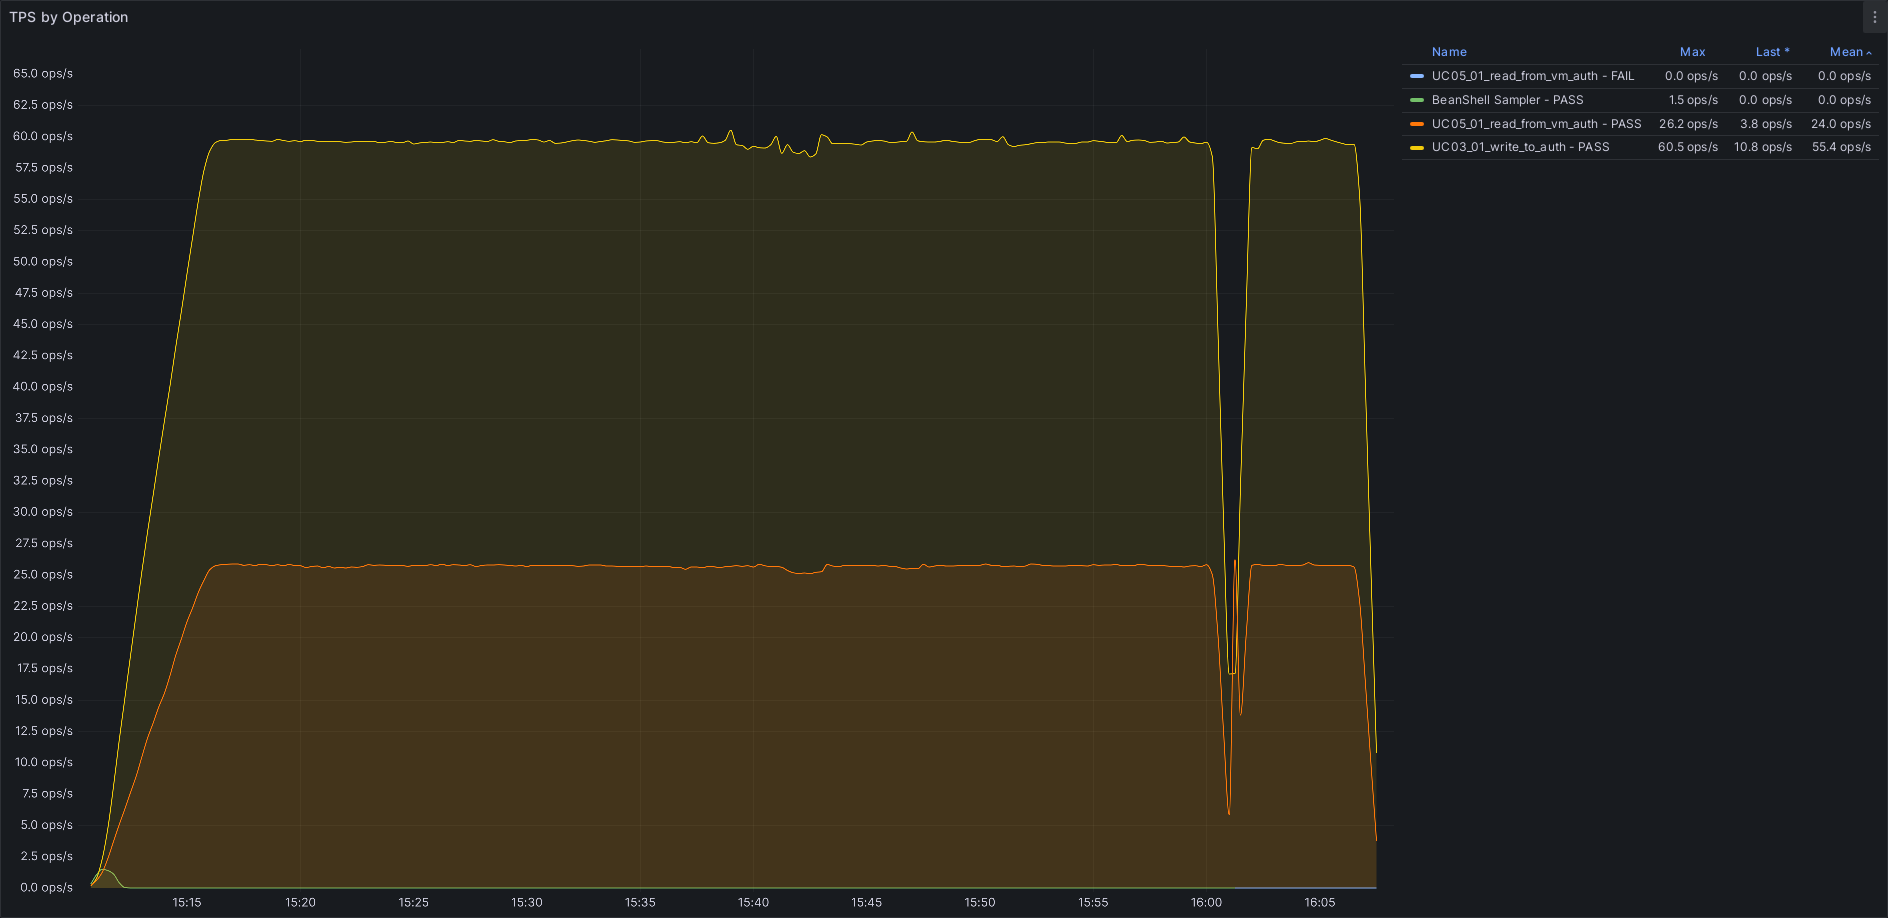Click the 15:15 time axis label
Image resolution: width=1888 pixels, height=918 pixels.
187,902
